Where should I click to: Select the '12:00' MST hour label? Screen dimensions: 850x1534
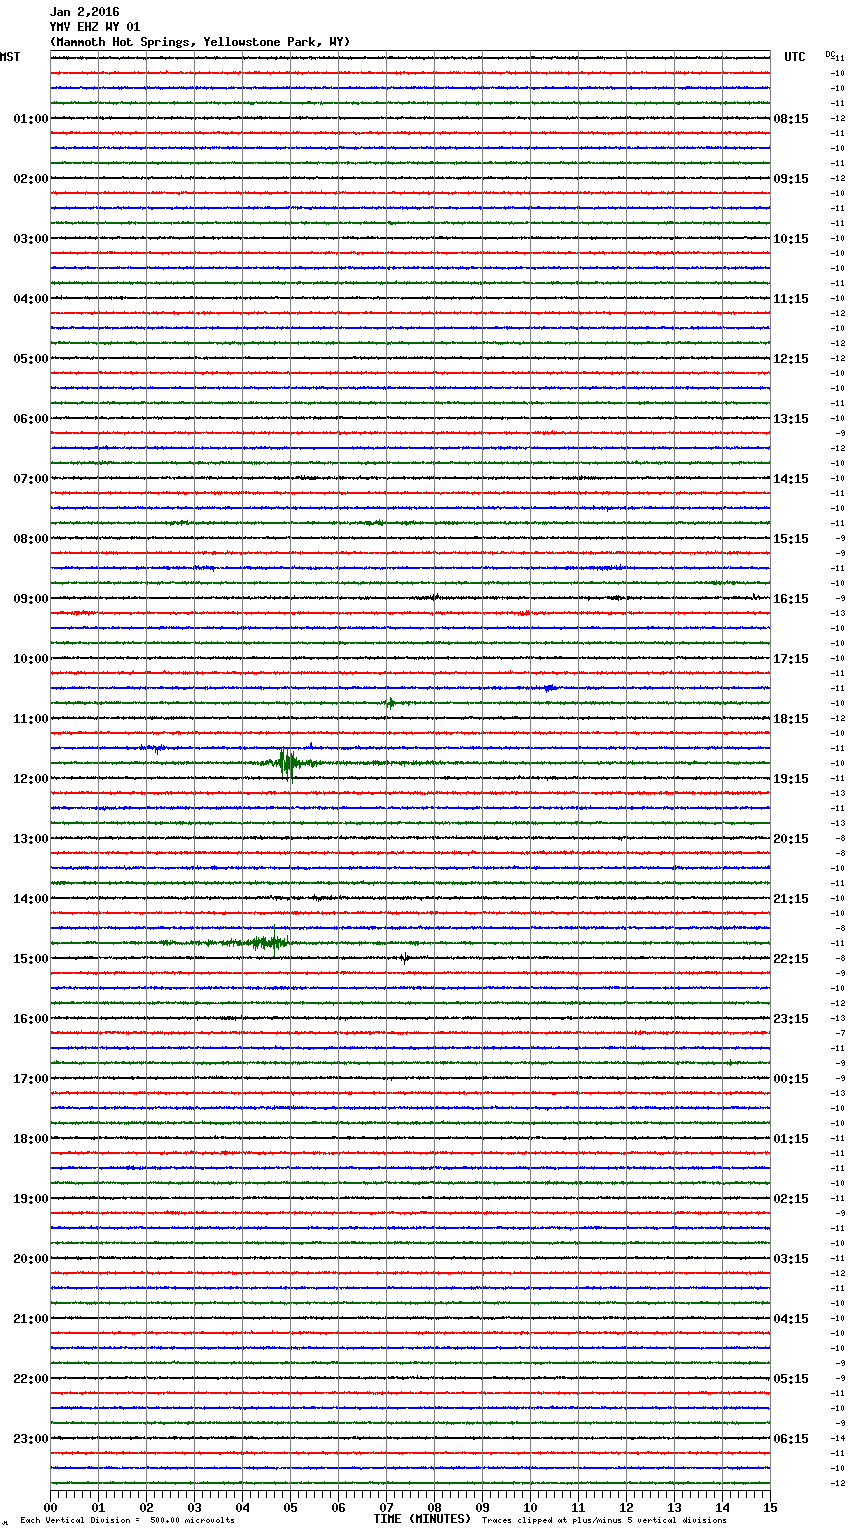coord(30,779)
